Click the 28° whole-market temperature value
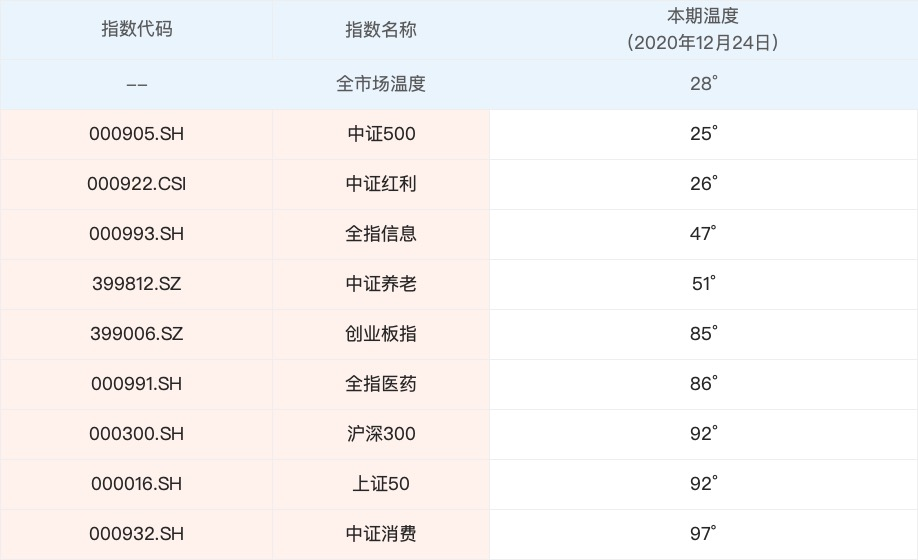Viewport: 918px width, 560px height. (703, 84)
